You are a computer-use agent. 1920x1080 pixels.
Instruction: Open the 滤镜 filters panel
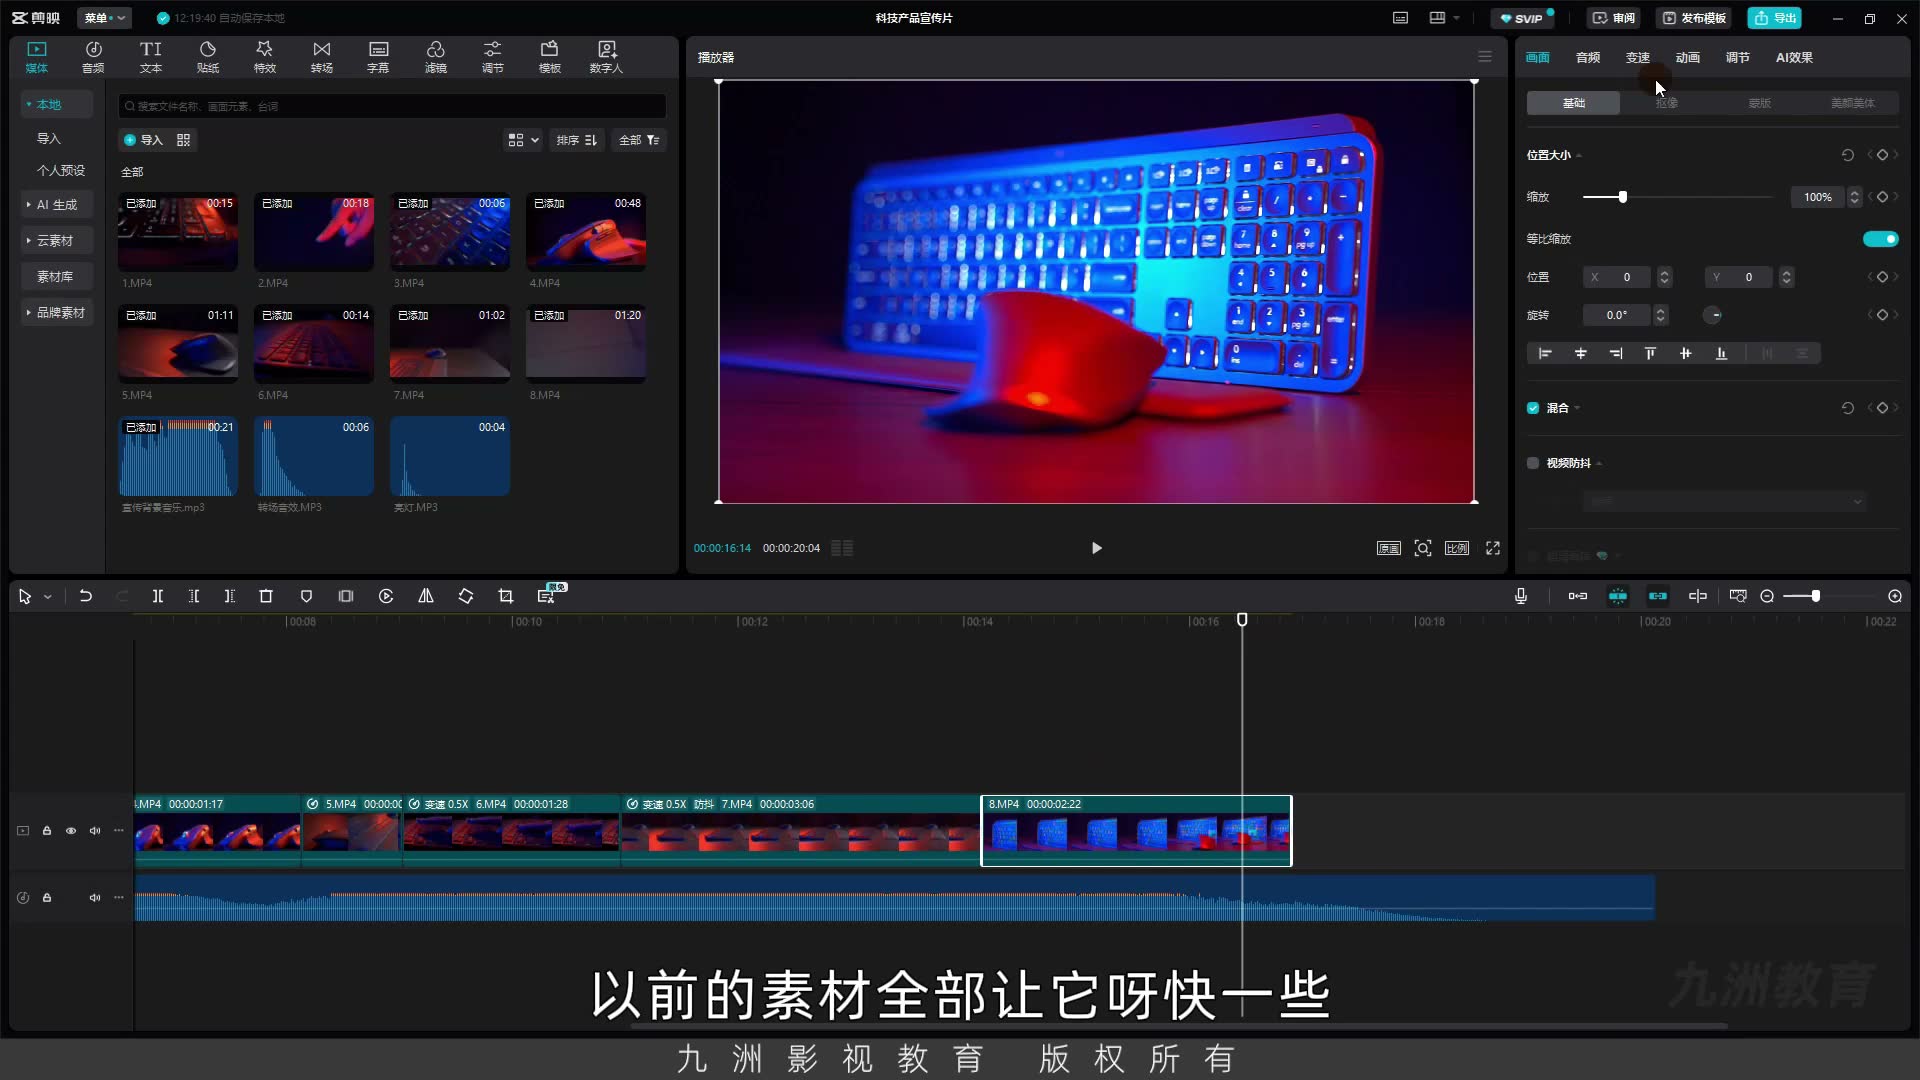tap(436, 57)
